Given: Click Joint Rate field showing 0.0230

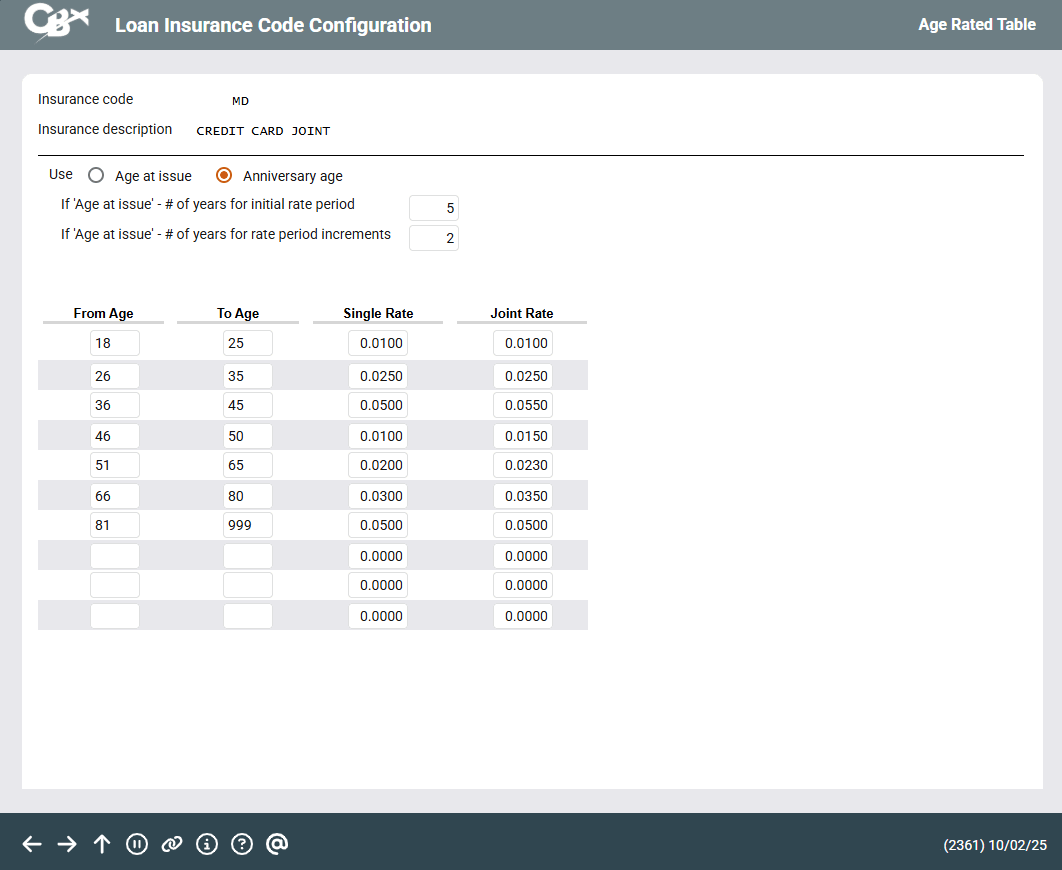Looking at the screenshot, I should point(523,465).
